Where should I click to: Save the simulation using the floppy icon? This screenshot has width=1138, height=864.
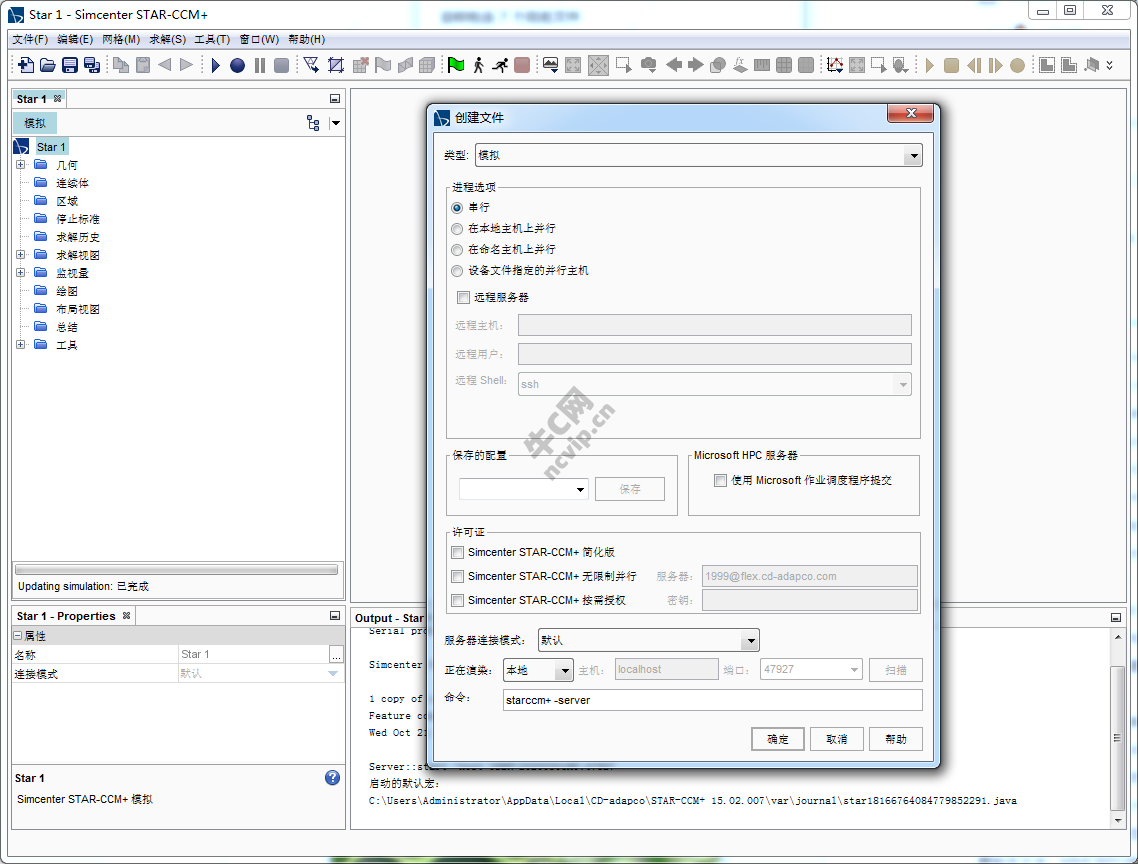70,65
